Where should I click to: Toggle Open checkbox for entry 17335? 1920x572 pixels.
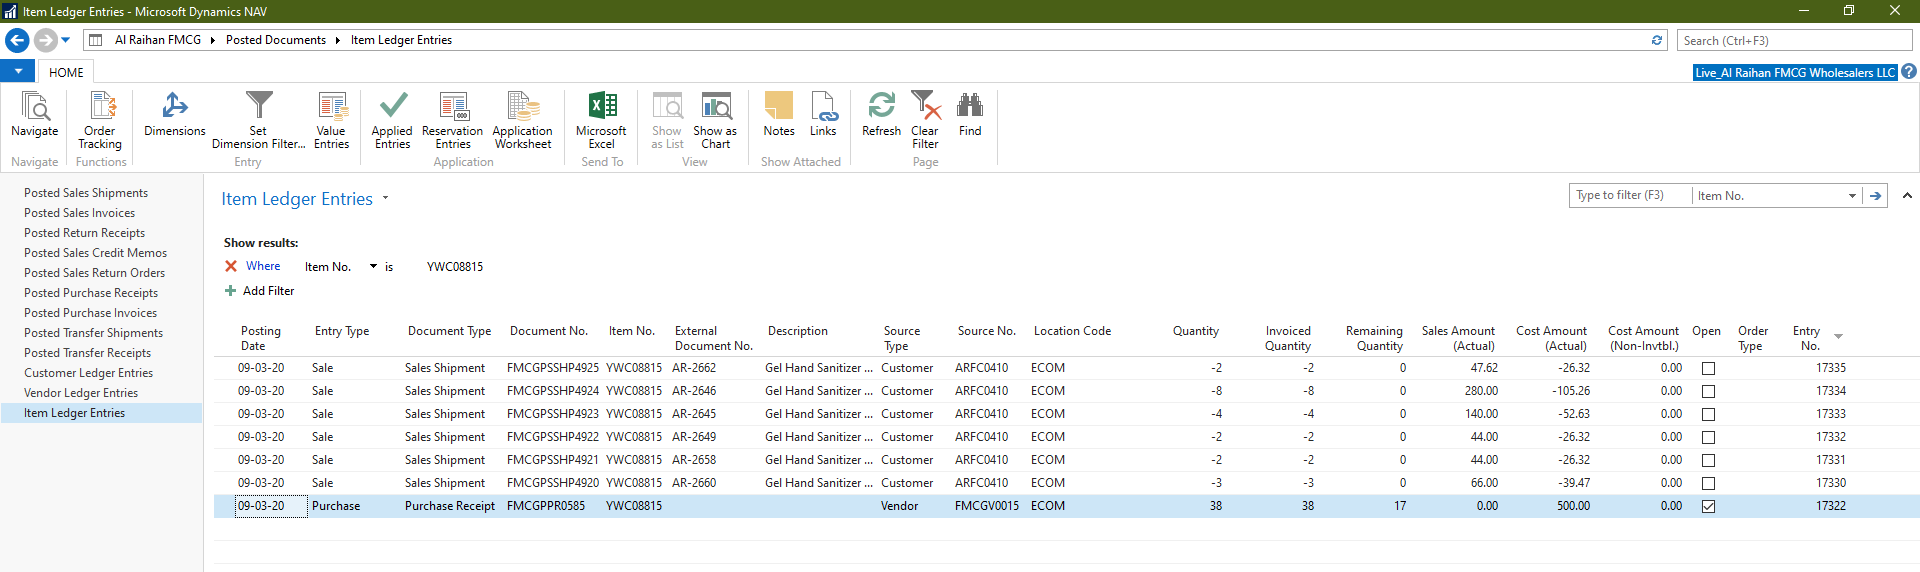[1708, 369]
